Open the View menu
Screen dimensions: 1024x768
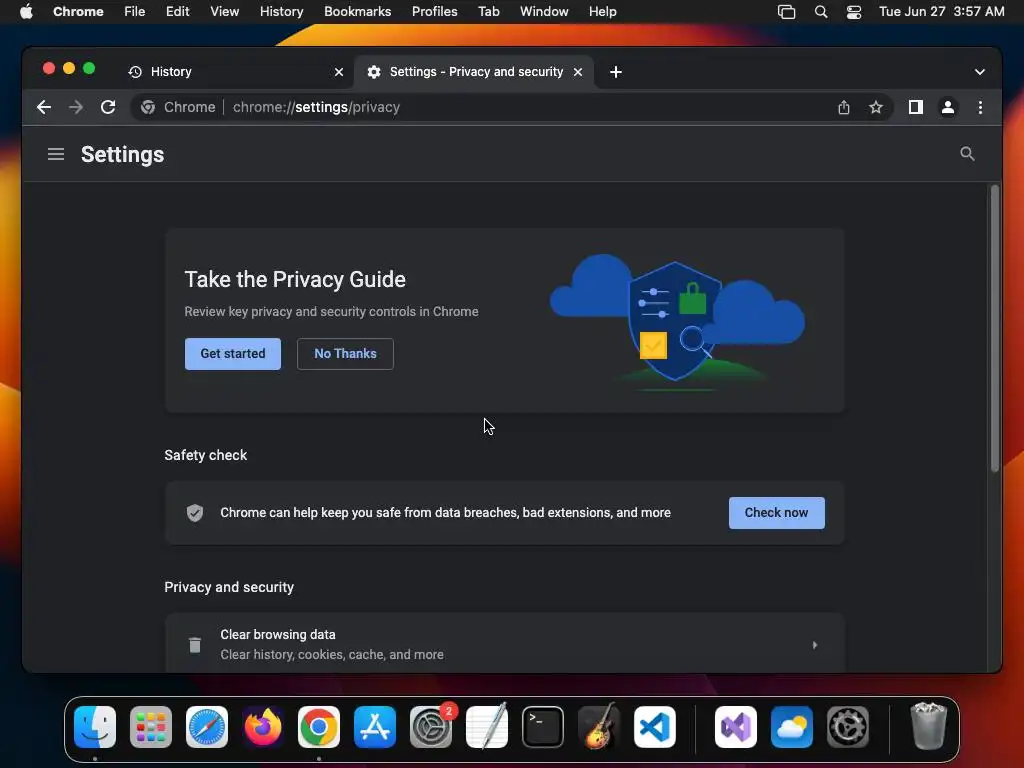pyautogui.click(x=224, y=11)
